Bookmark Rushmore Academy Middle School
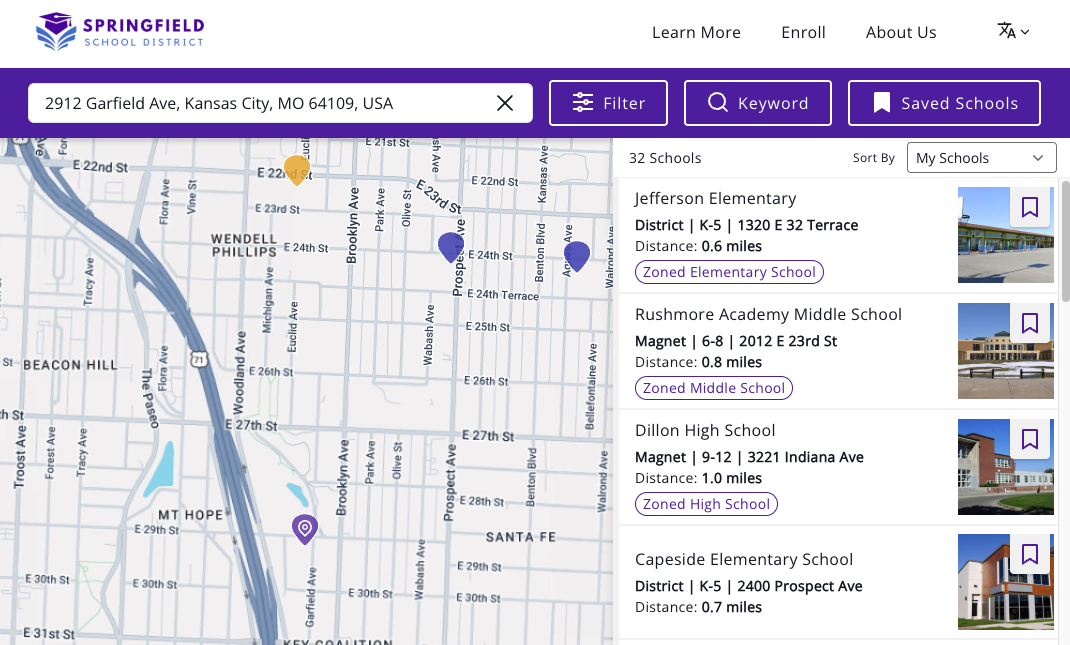This screenshot has width=1070, height=645. tap(1030, 323)
